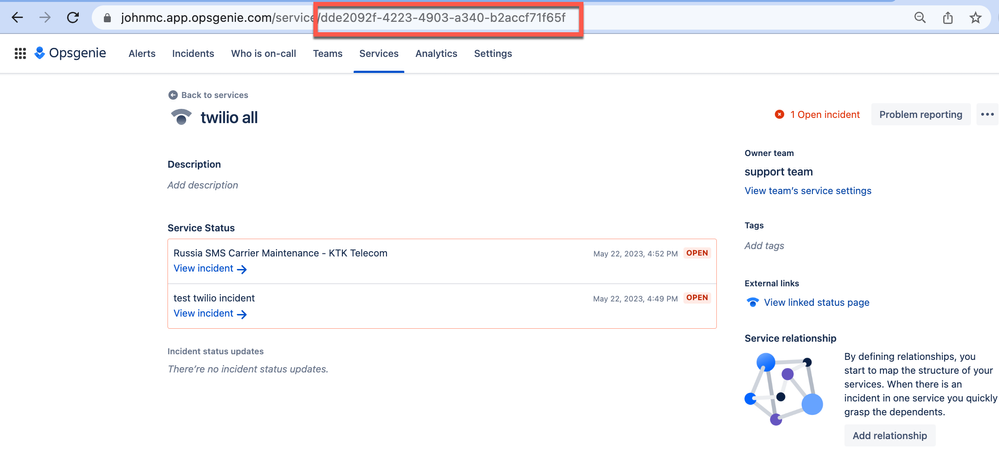Image resolution: width=999 pixels, height=454 pixels.
Task: Click the status page icon beside View linked status page
Action: coord(752,302)
